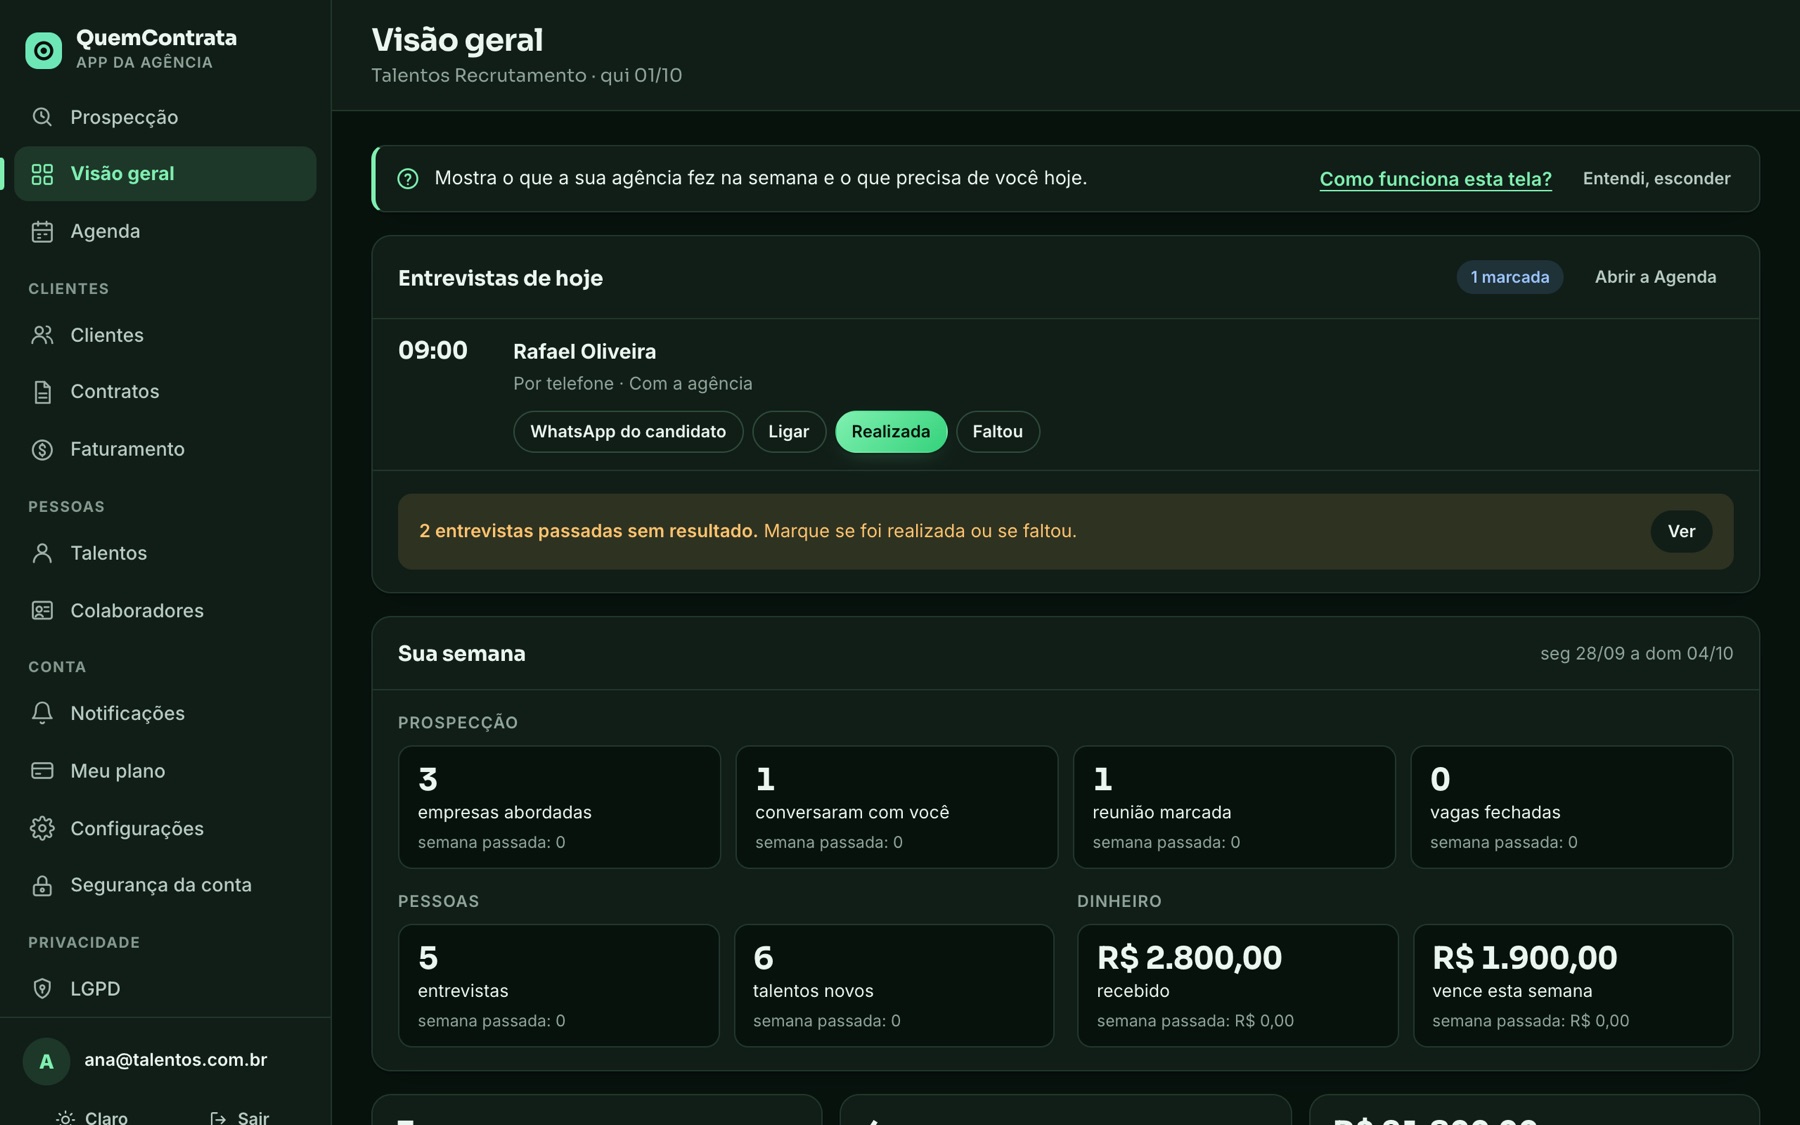Click the '1 marcada' badge
The height and width of the screenshot is (1125, 1800).
(1510, 277)
